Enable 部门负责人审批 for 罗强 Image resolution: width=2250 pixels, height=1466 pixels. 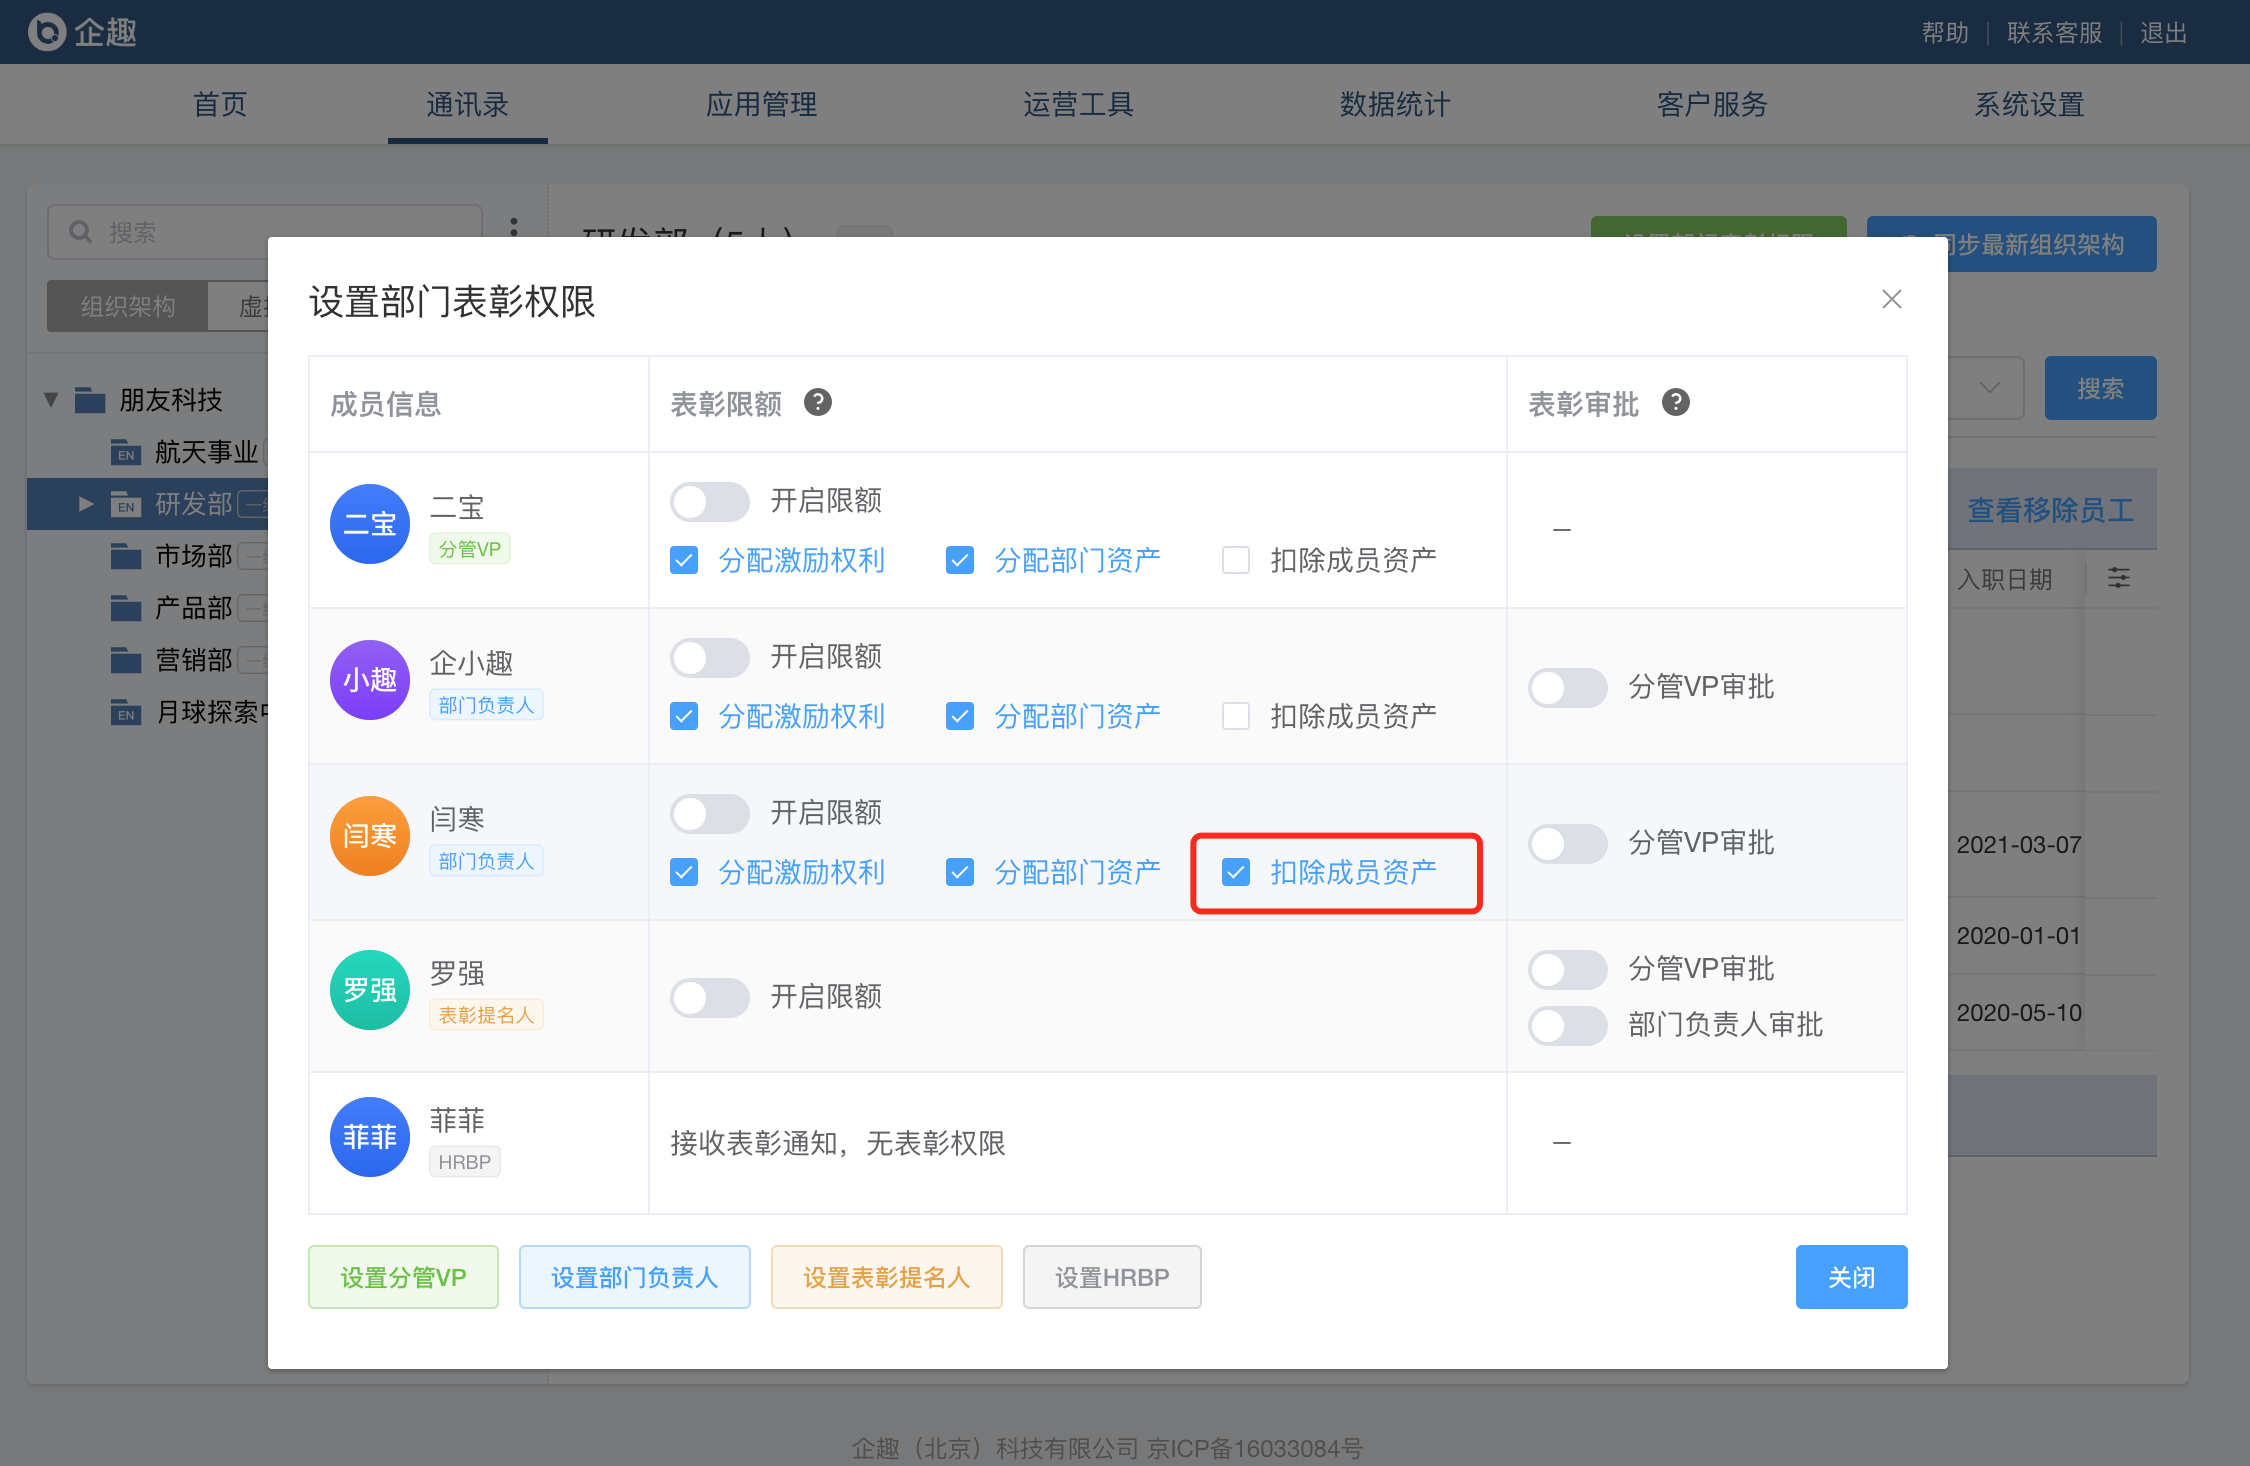click(1568, 1025)
